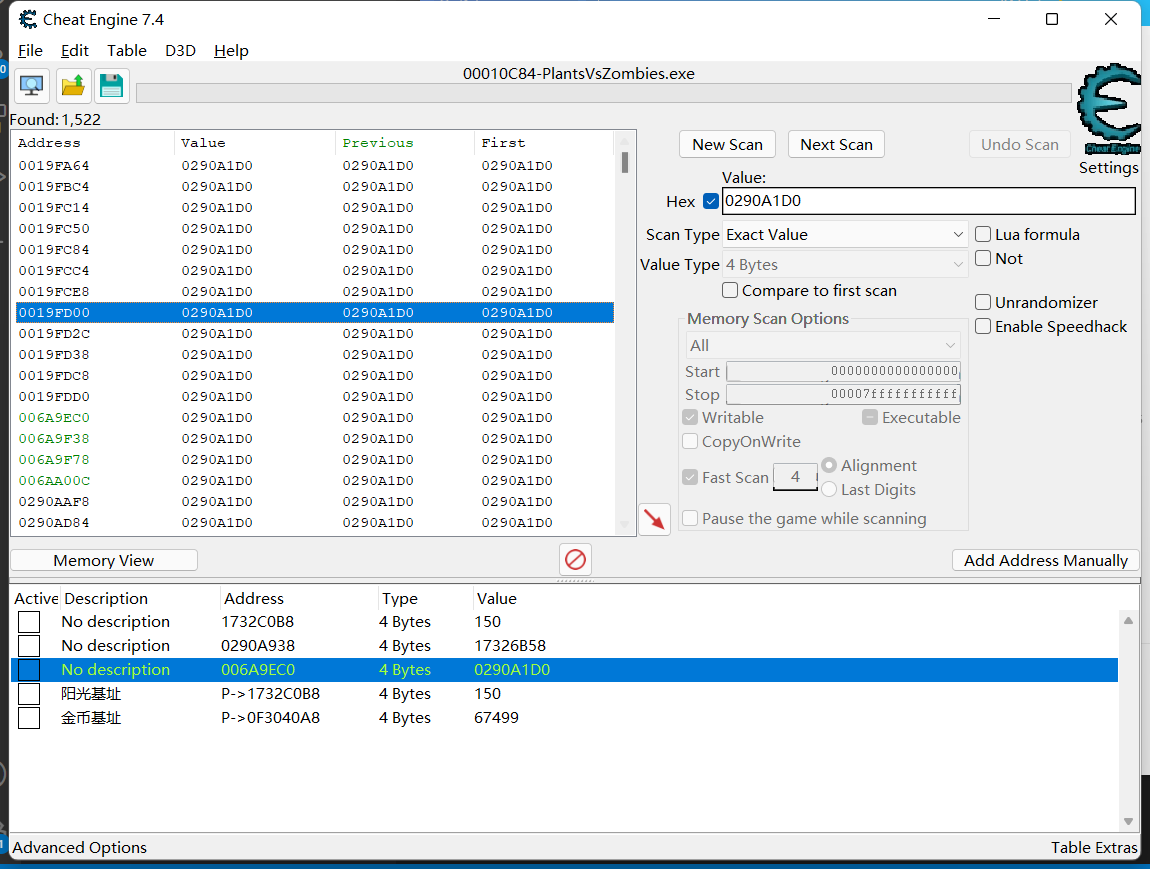Click the Stop address field
This screenshot has height=869, width=1150.
pyautogui.click(x=843, y=395)
